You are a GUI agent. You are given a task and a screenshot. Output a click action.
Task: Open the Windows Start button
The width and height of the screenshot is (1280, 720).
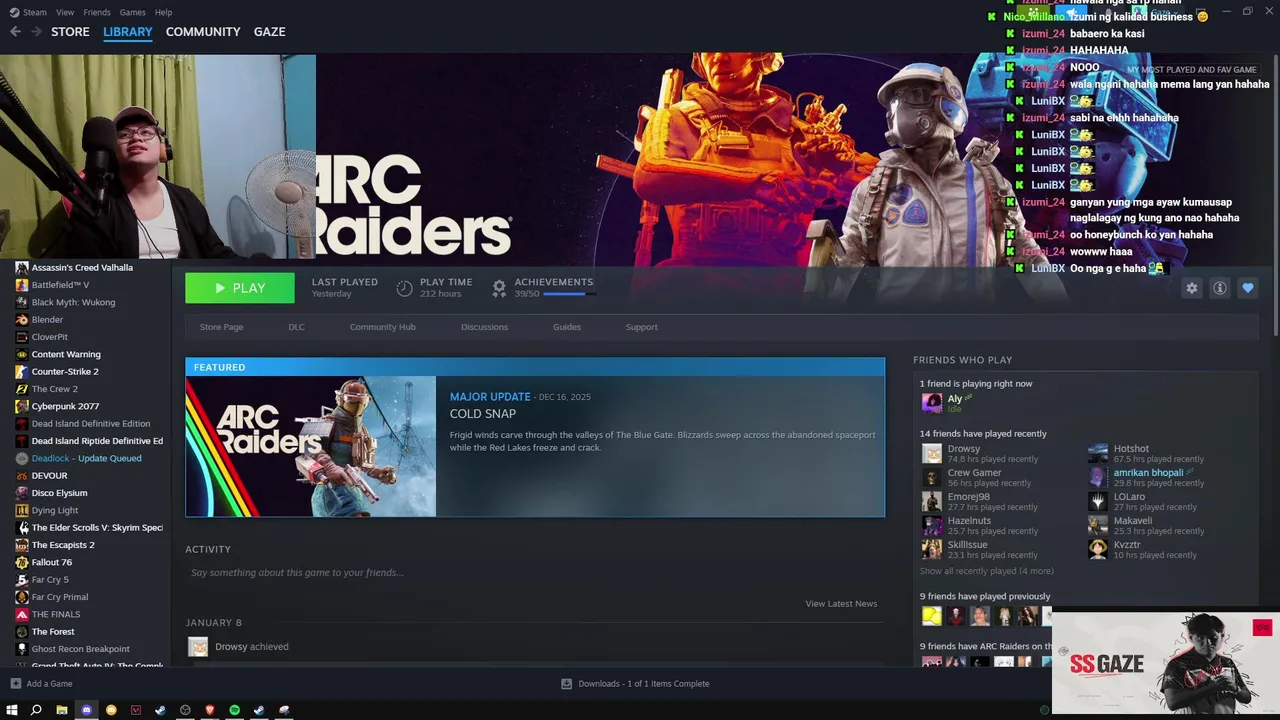(12, 710)
